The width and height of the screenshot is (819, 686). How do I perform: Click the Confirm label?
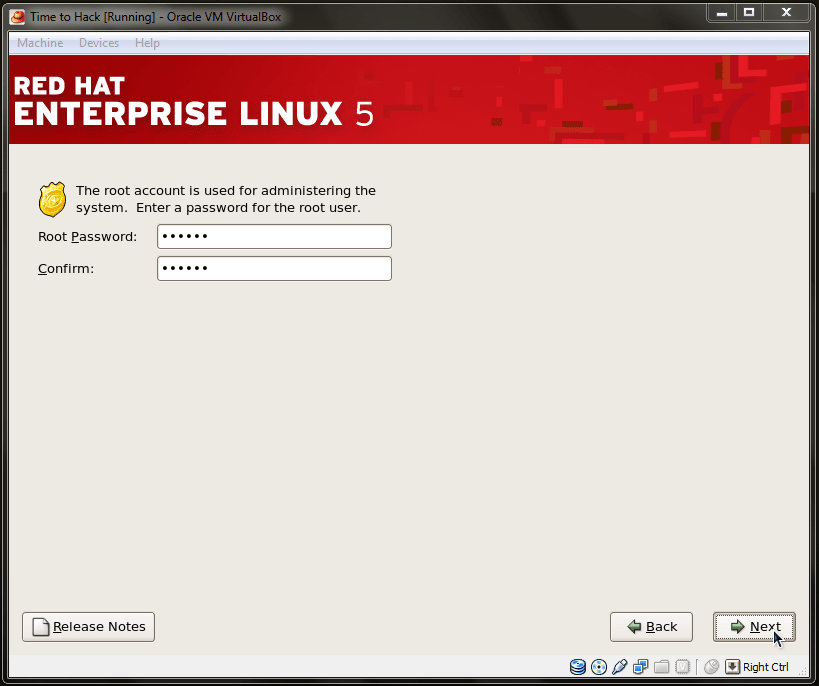pos(66,269)
